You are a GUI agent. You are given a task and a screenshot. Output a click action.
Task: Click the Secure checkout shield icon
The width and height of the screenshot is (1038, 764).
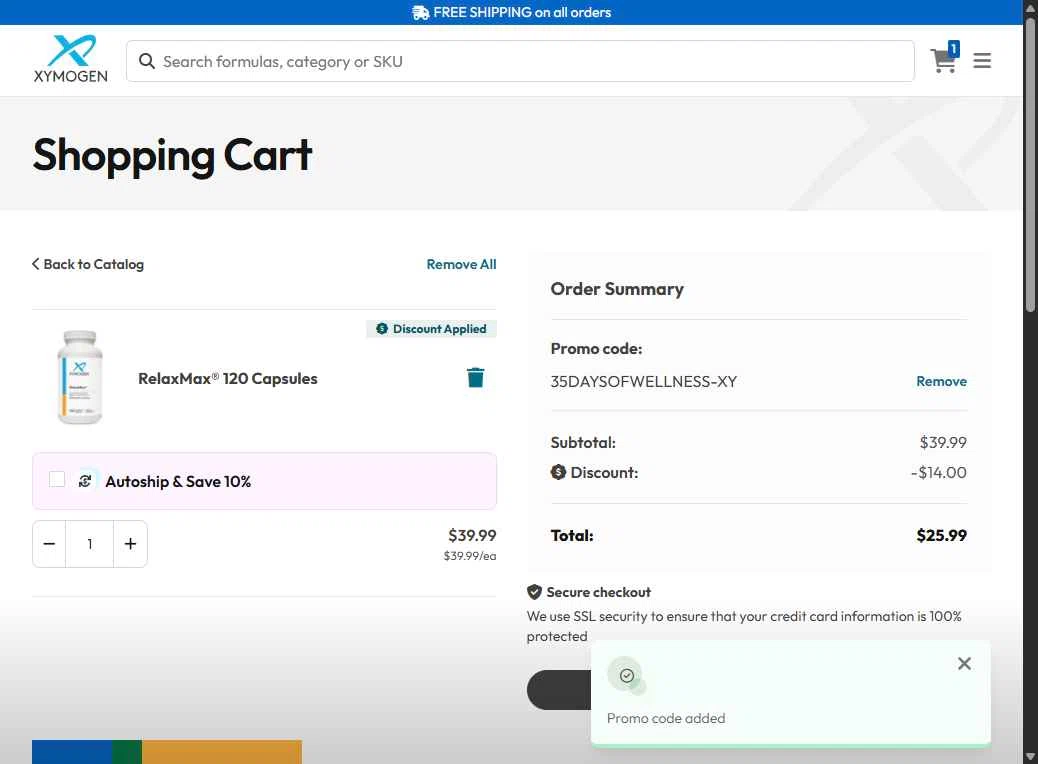pos(534,592)
